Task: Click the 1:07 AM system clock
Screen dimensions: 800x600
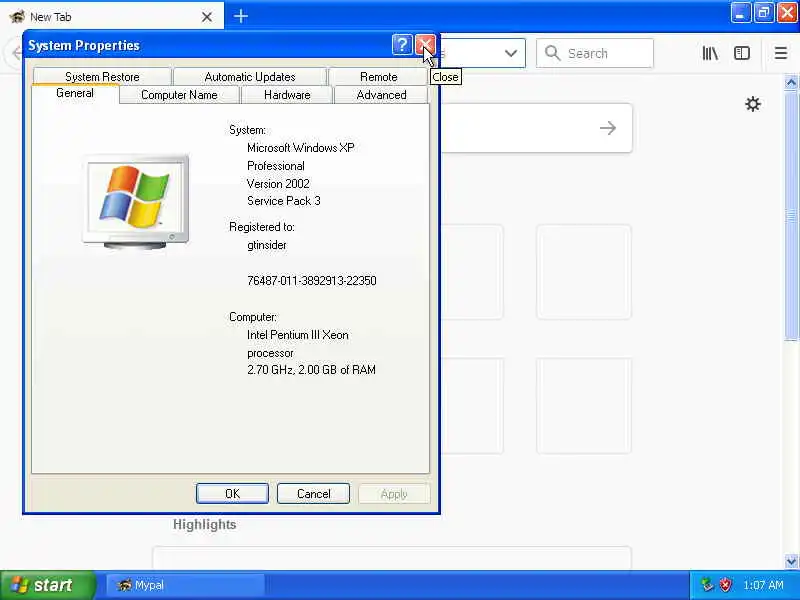Action: (763, 585)
